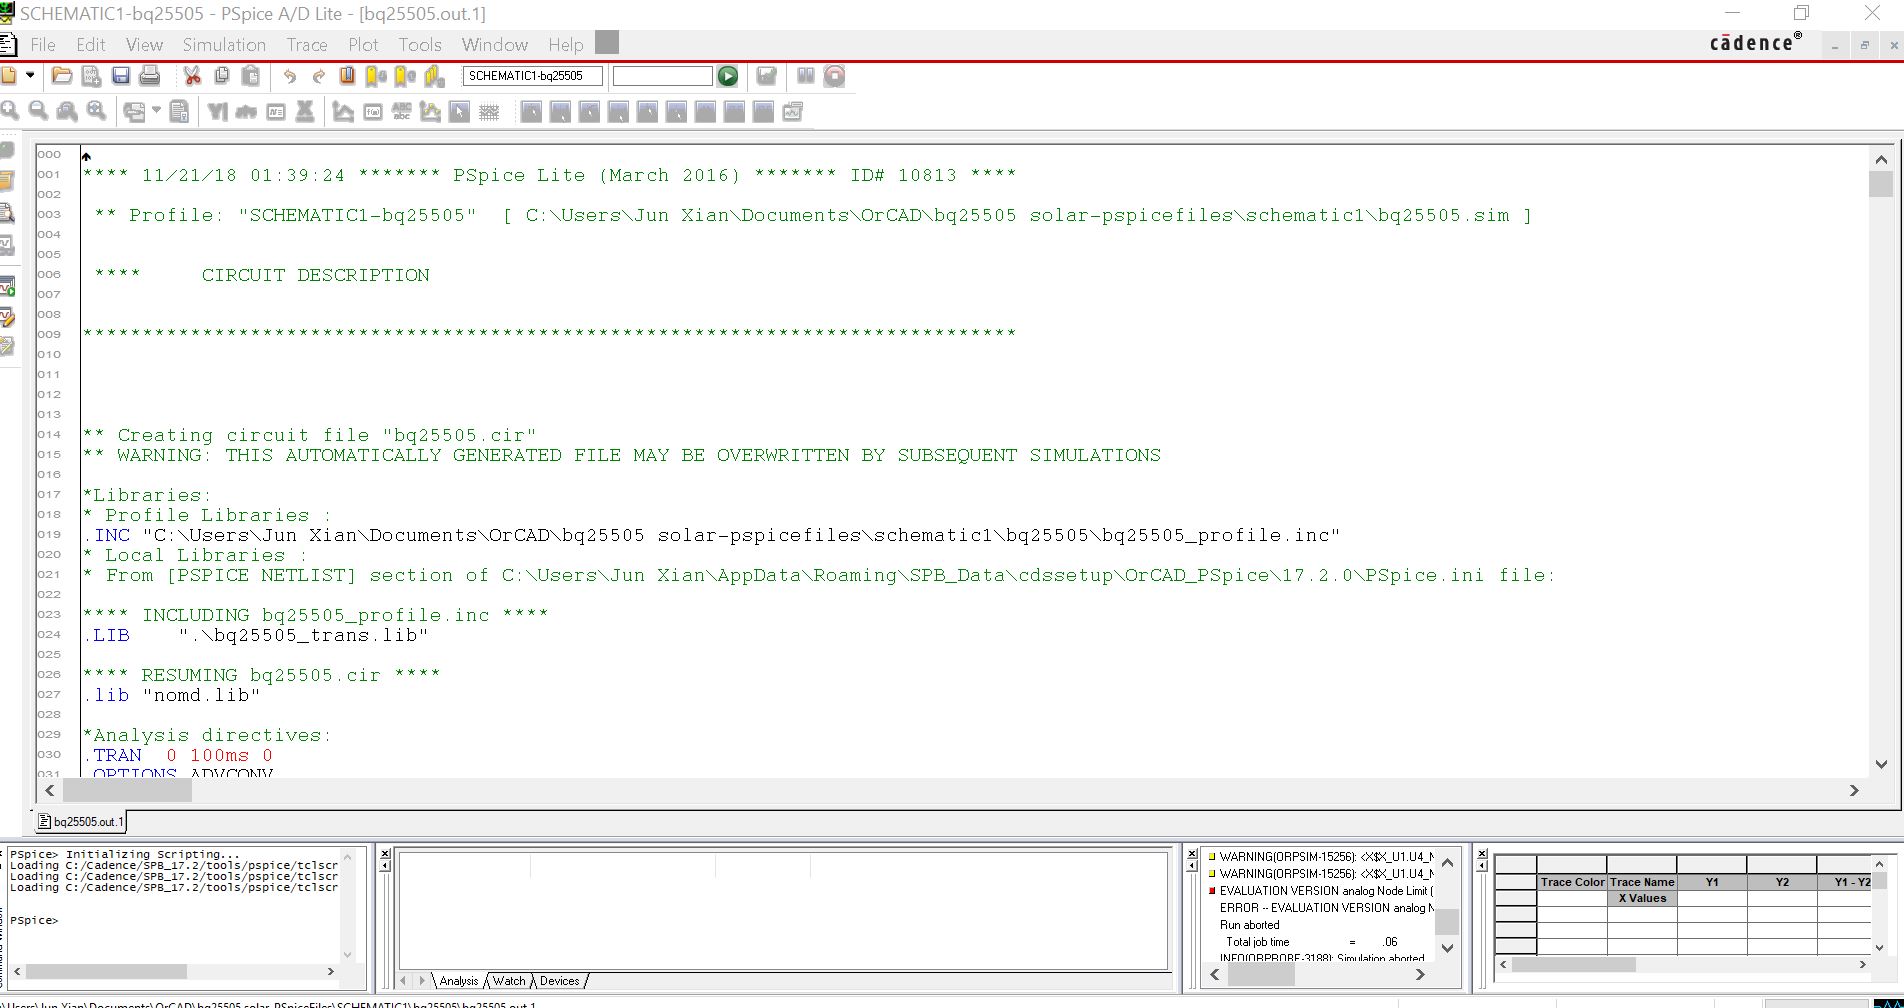The height and width of the screenshot is (1008, 1904).
Task: Open the Plot menu
Action: (x=363, y=45)
